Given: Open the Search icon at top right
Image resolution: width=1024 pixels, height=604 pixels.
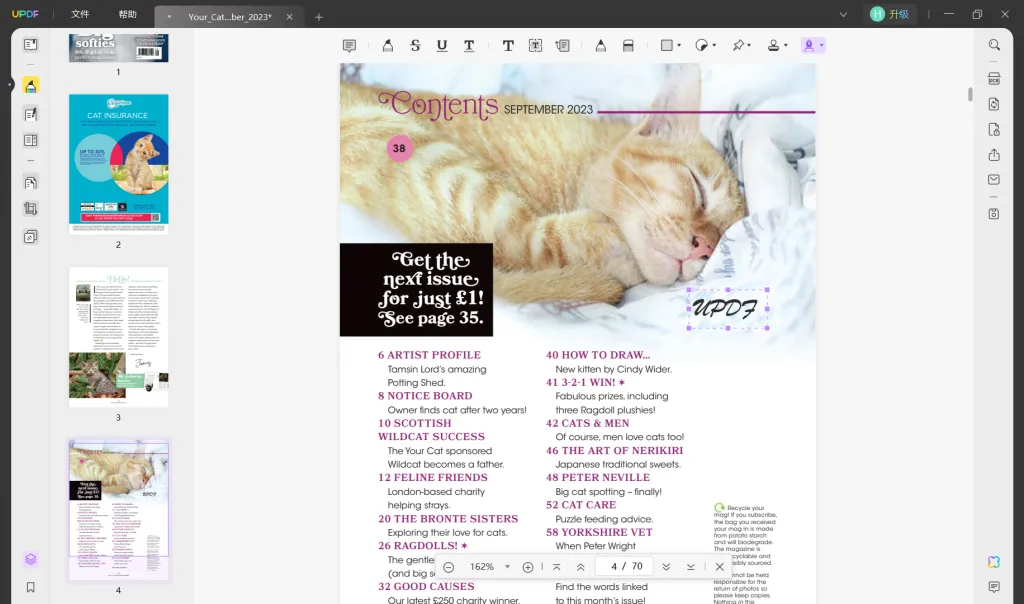Looking at the screenshot, I should pyautogui.click(x=994, y=44).
